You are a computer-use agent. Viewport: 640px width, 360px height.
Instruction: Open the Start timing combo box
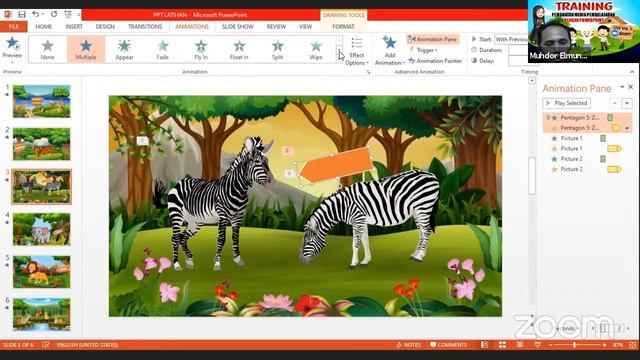pyautogui.click(x=511, y=39)
